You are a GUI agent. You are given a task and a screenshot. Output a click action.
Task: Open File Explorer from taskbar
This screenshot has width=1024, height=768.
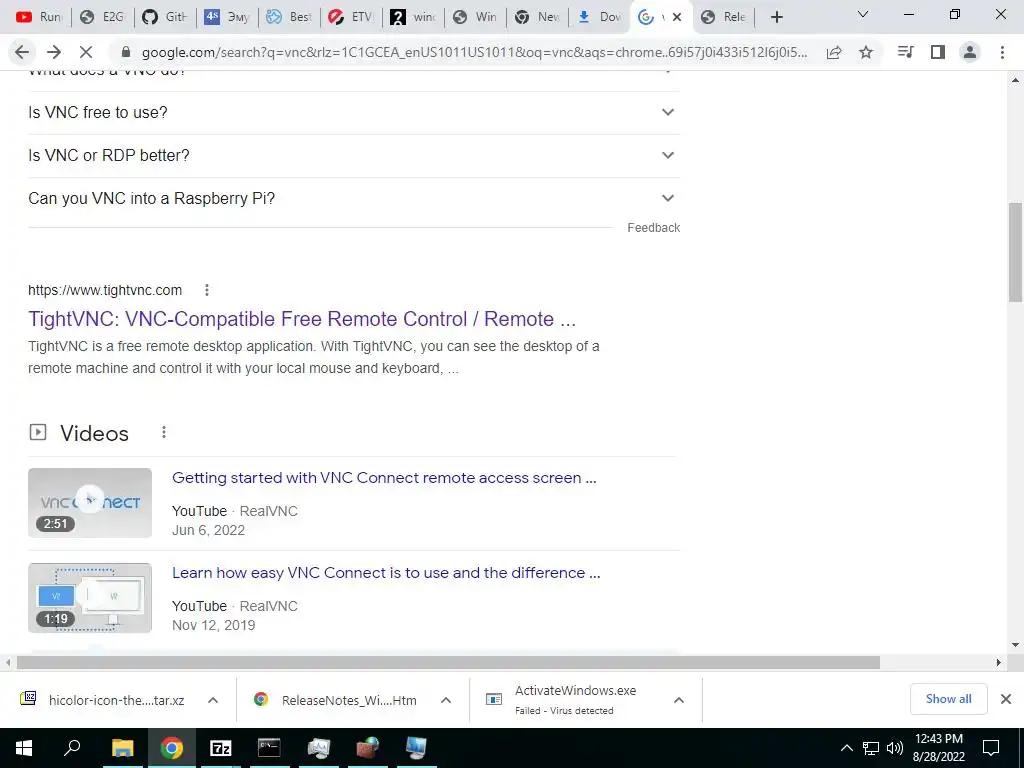[122, 748]
